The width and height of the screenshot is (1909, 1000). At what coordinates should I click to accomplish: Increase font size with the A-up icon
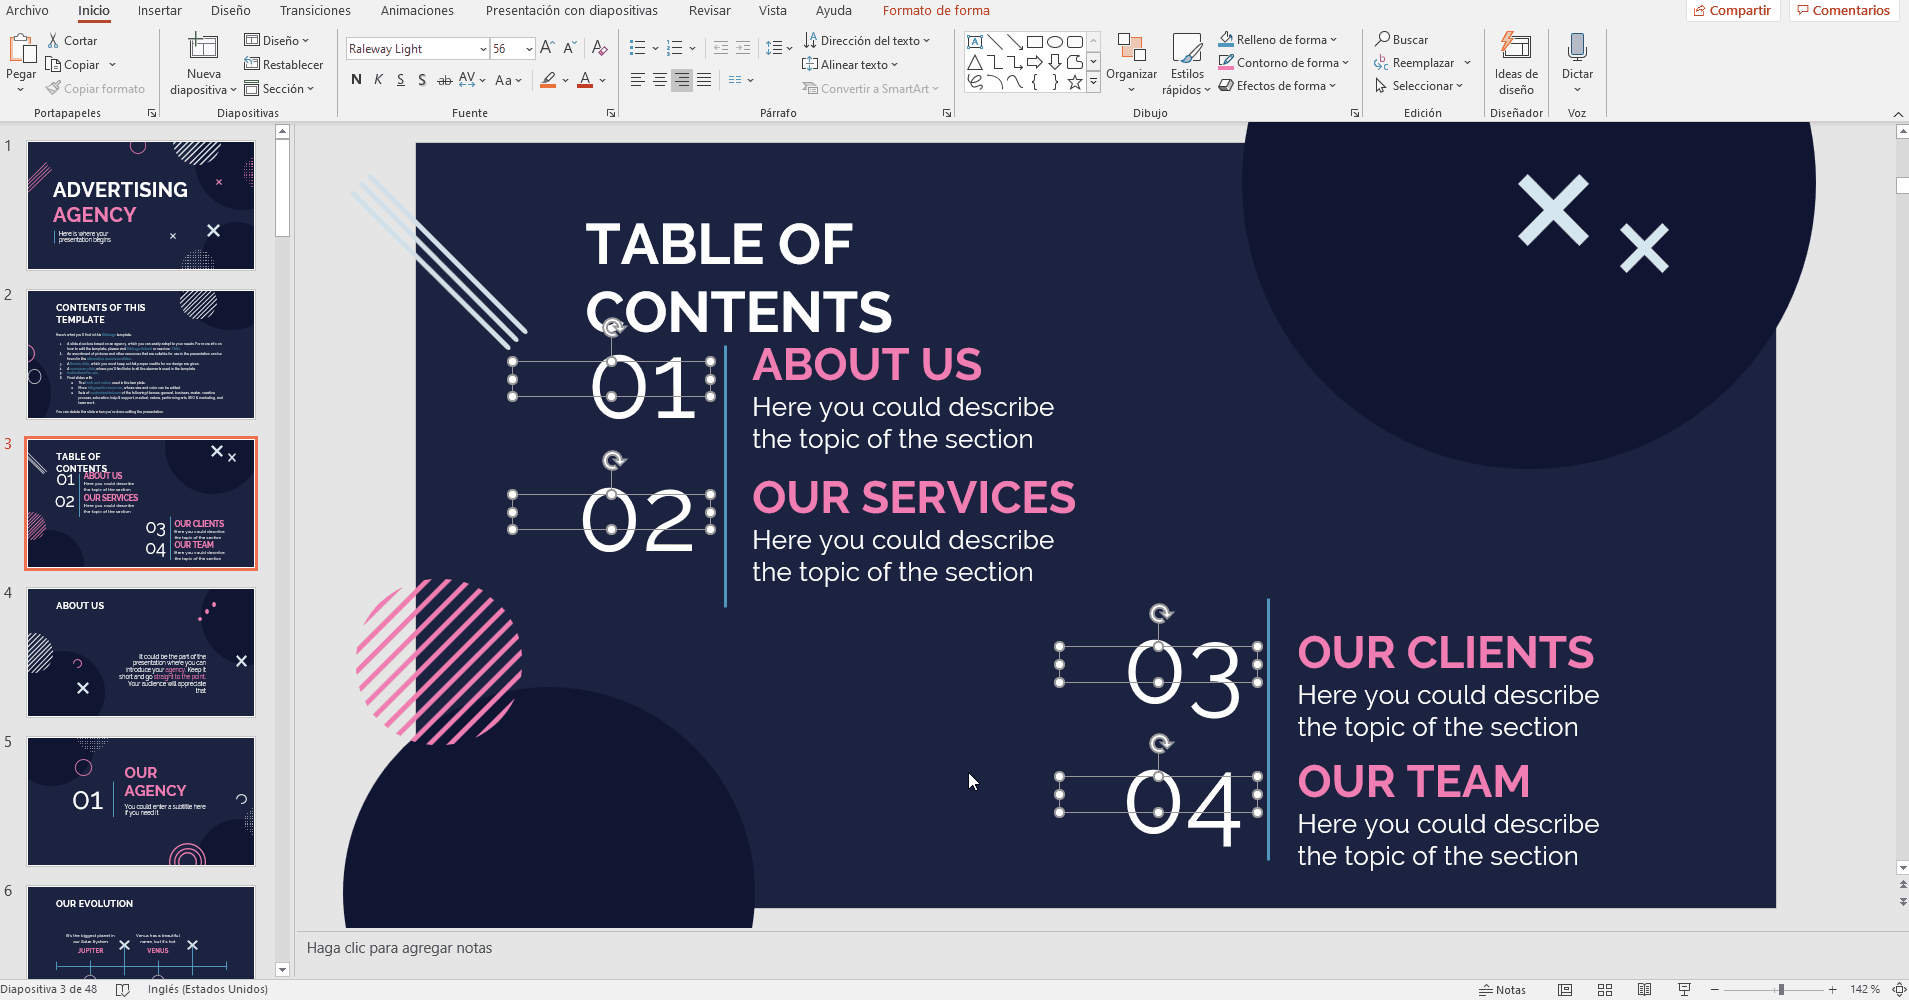point(546,48)
